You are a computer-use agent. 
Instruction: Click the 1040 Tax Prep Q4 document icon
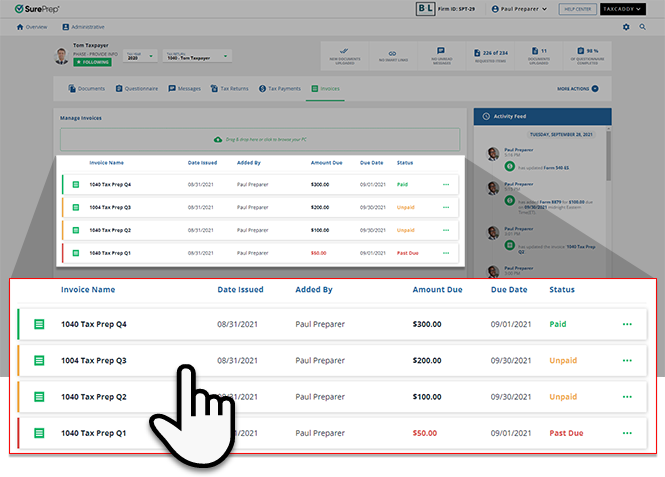[39, 324]
